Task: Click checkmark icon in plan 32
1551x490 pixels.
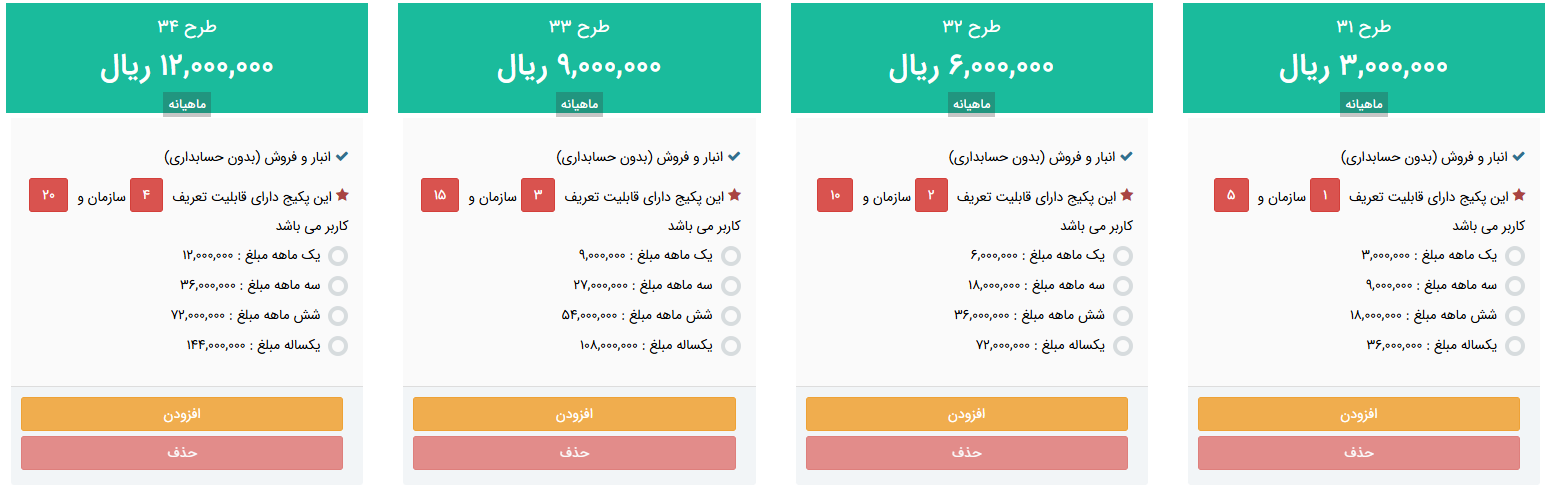Action: click(1127, 157)
